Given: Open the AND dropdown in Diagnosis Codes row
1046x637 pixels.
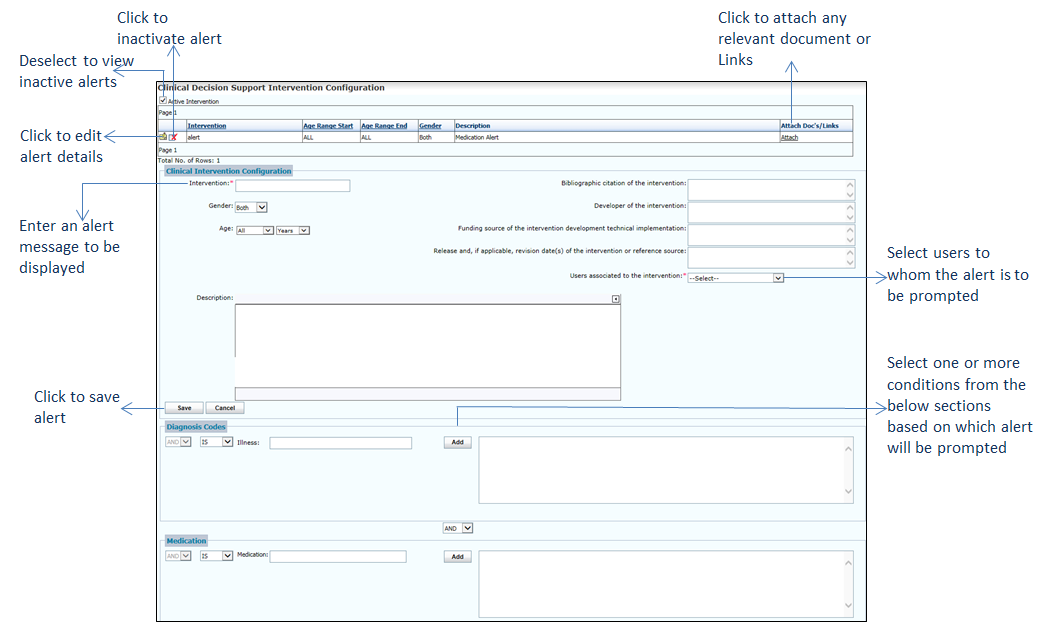Looking at the screenshot, I should tap(178, 442).
